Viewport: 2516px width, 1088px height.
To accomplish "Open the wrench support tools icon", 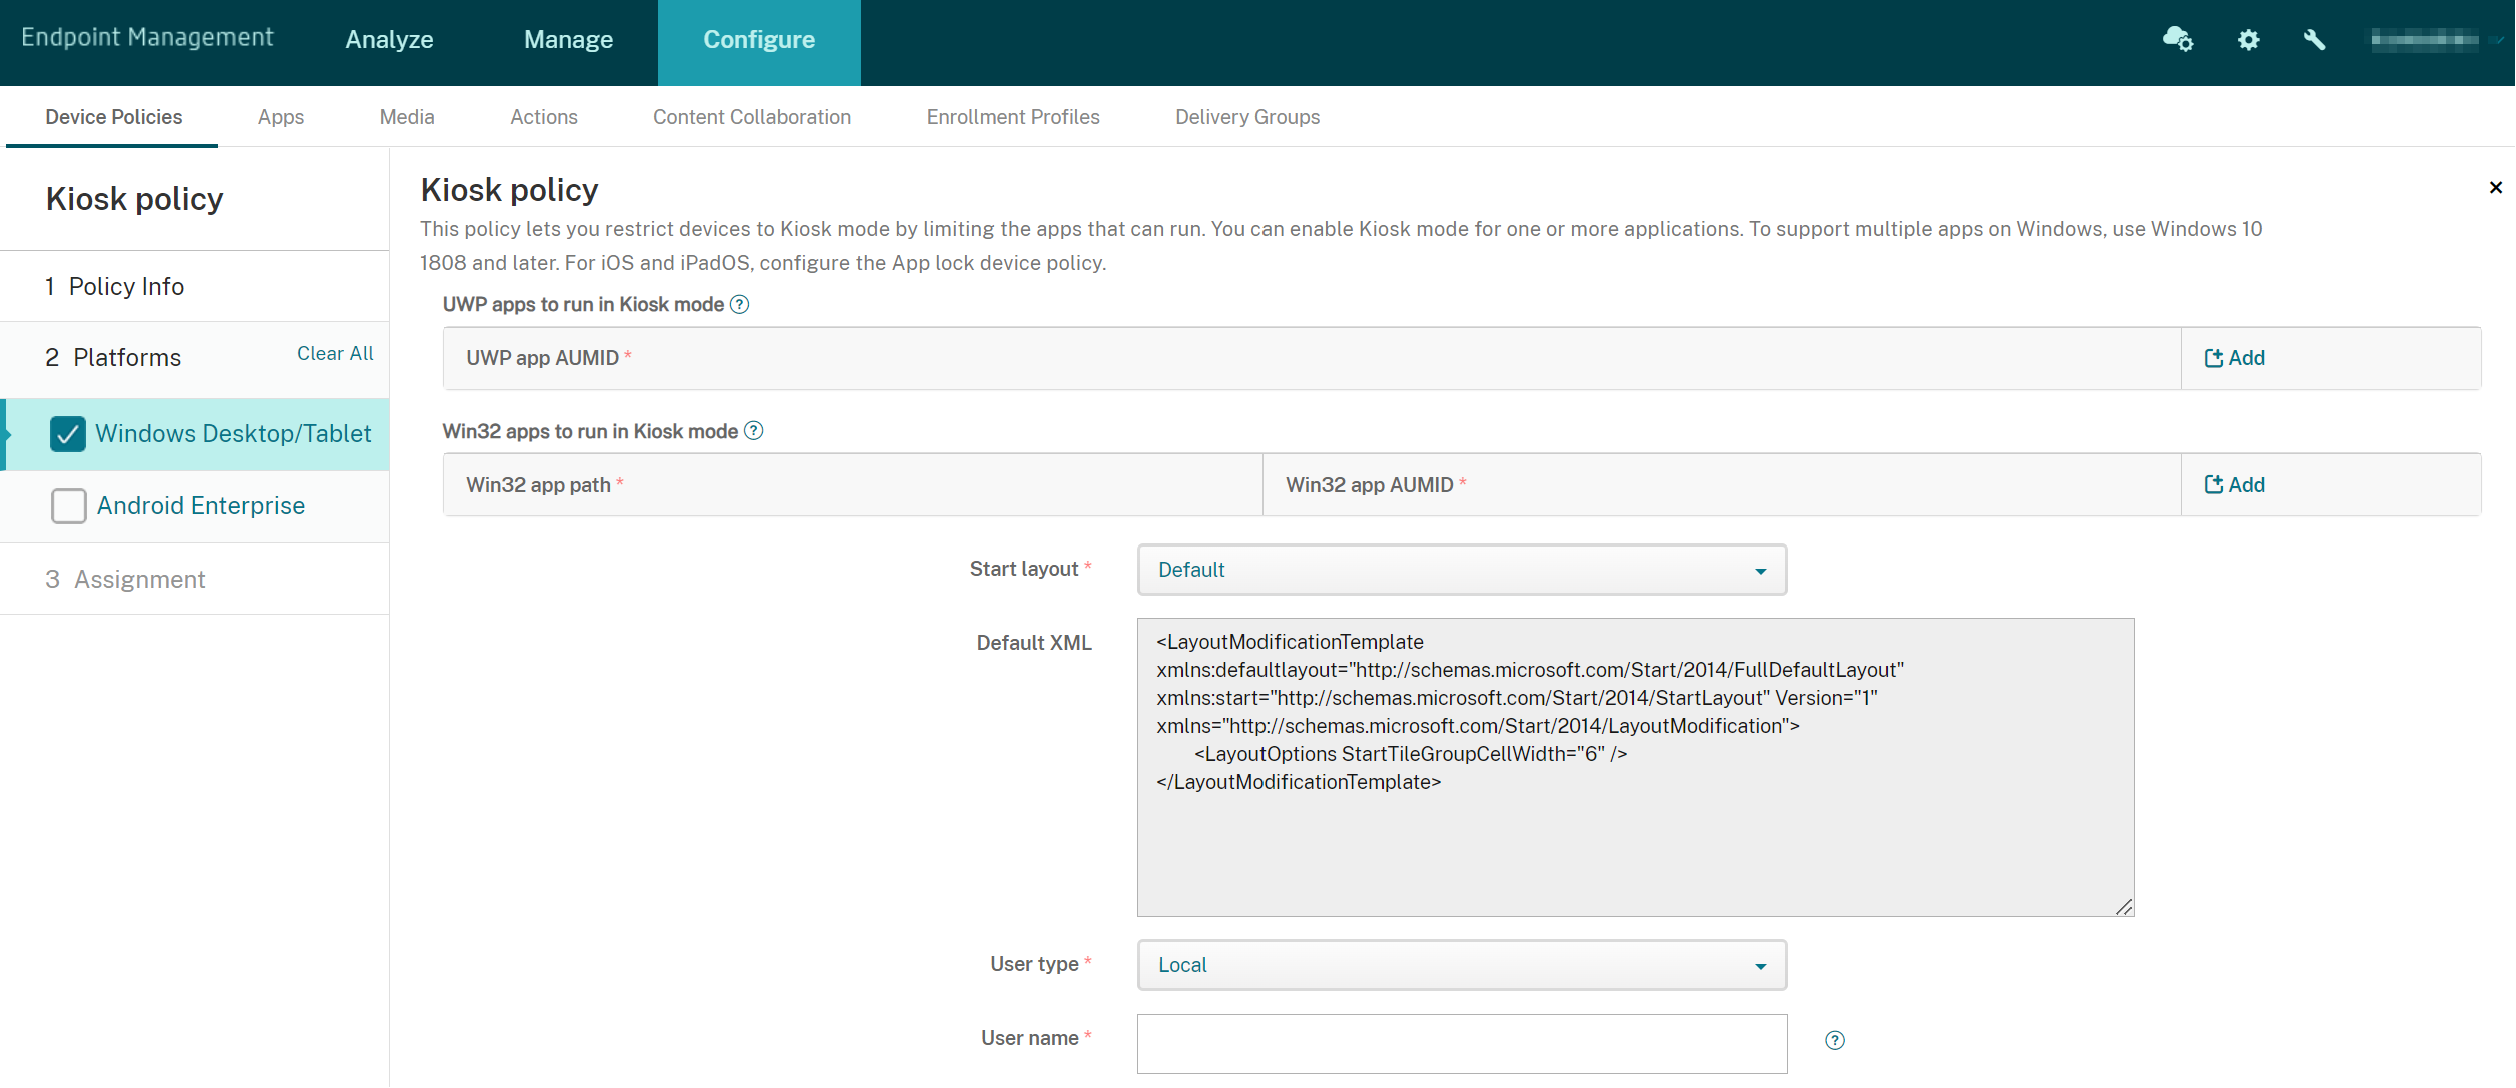I will point(2314,40).
